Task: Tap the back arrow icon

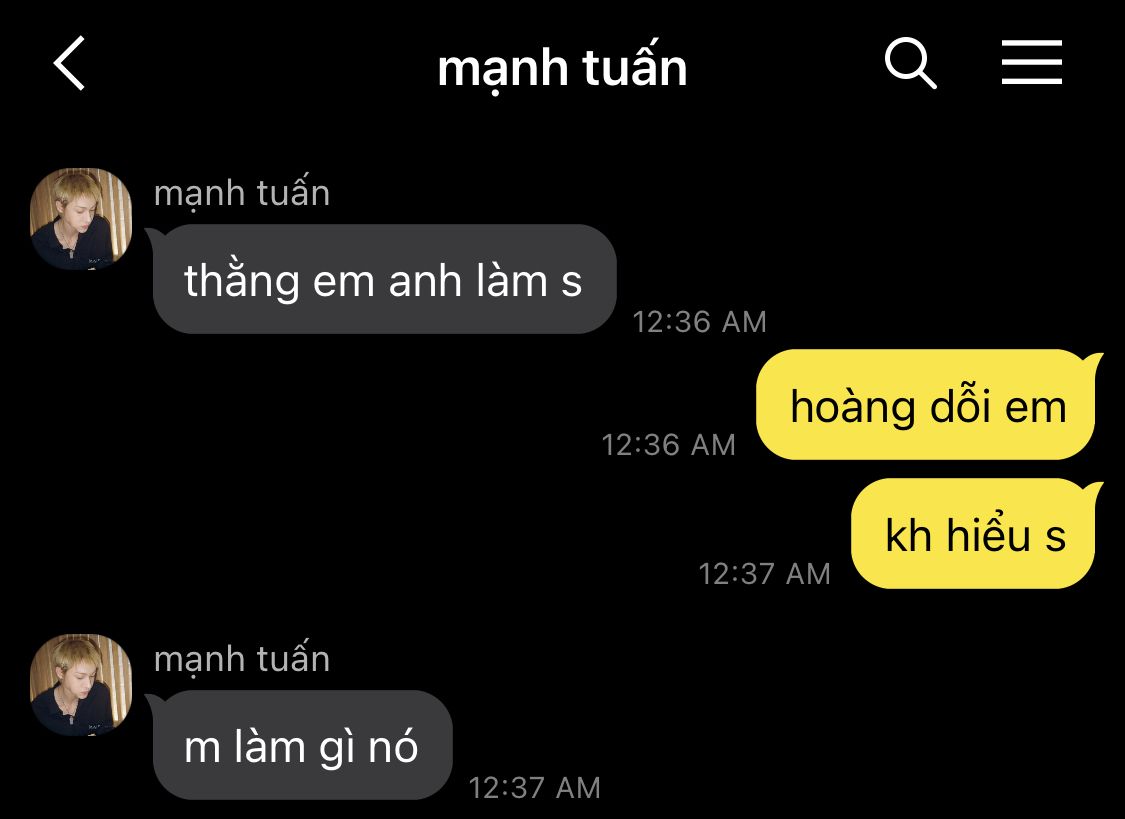Action: coord(70,63)
